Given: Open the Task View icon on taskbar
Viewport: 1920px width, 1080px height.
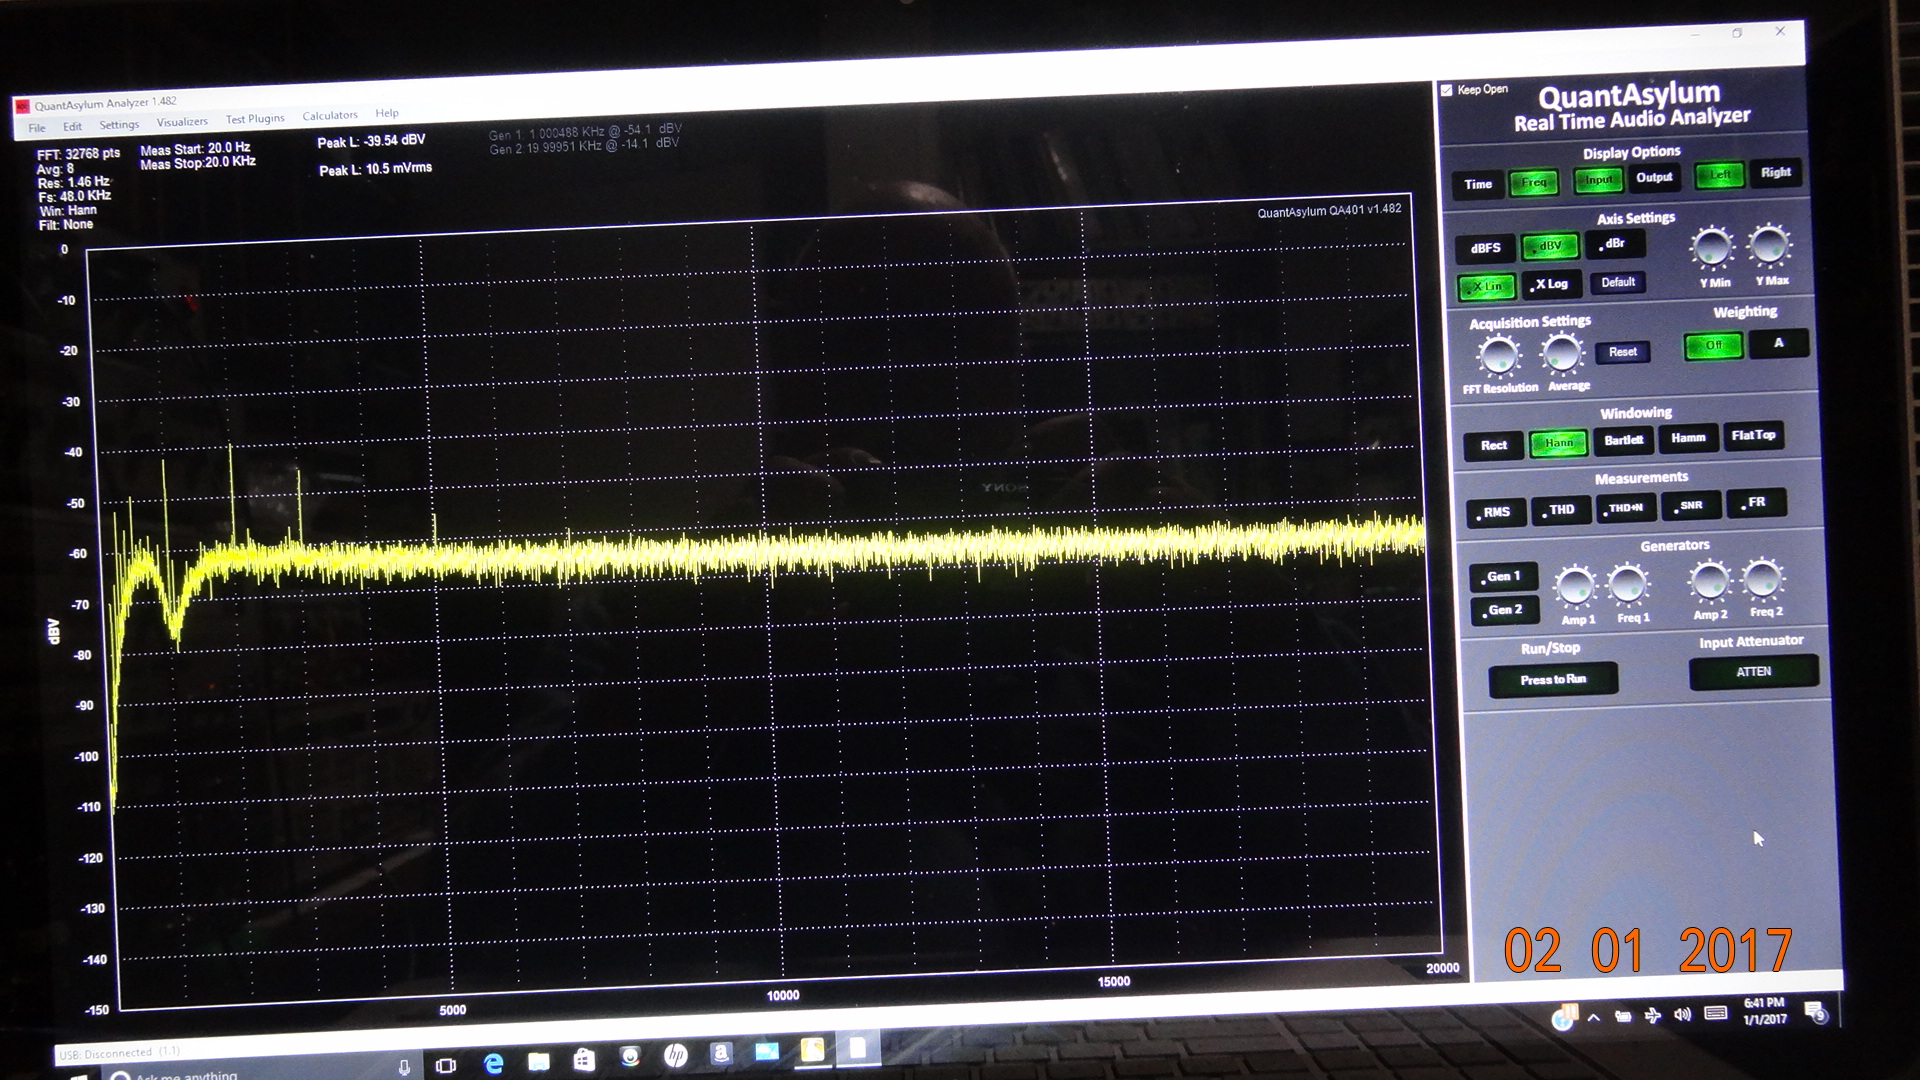Looking at the screenshot, I should click(446, 1065).
